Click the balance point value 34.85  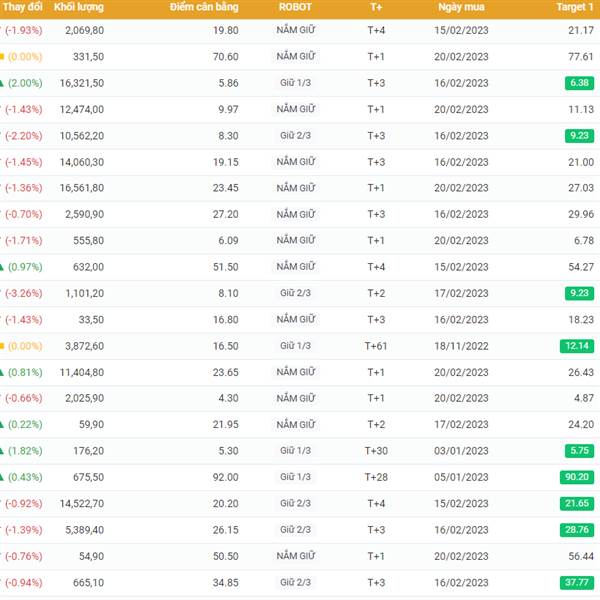(x=225, y=583)
